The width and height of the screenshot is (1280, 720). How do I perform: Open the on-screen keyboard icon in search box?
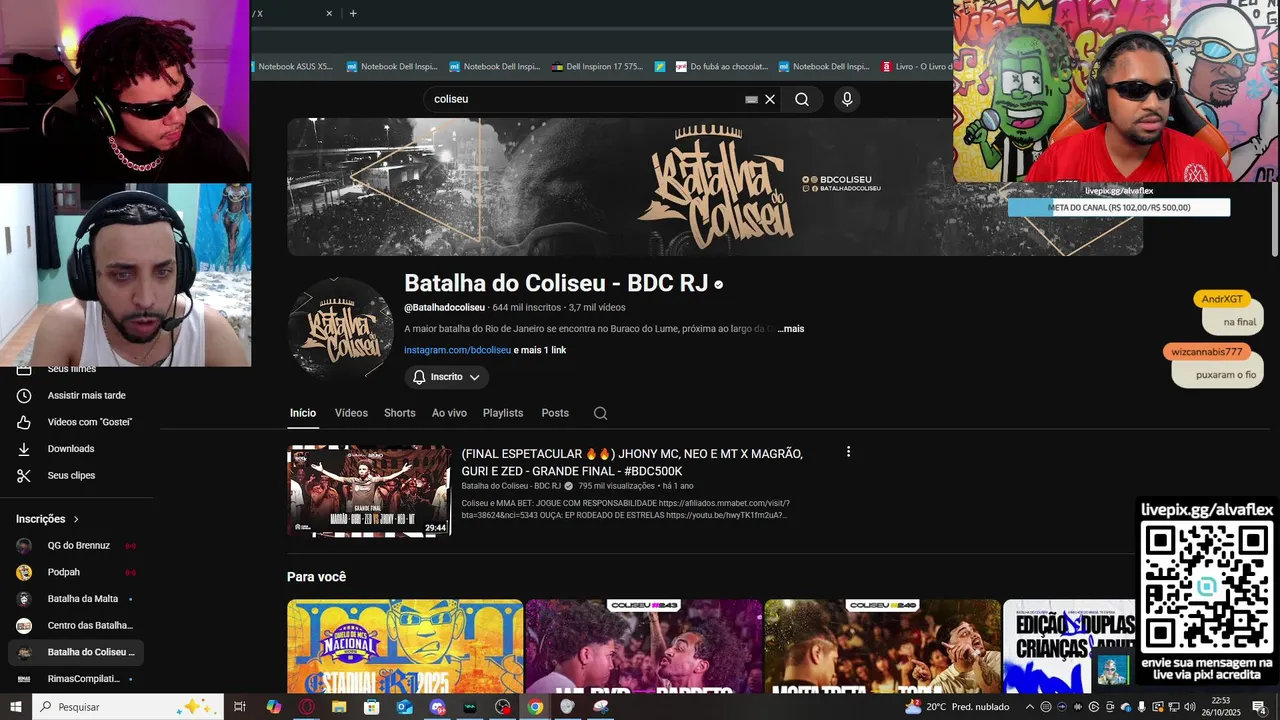click(752, 99)
